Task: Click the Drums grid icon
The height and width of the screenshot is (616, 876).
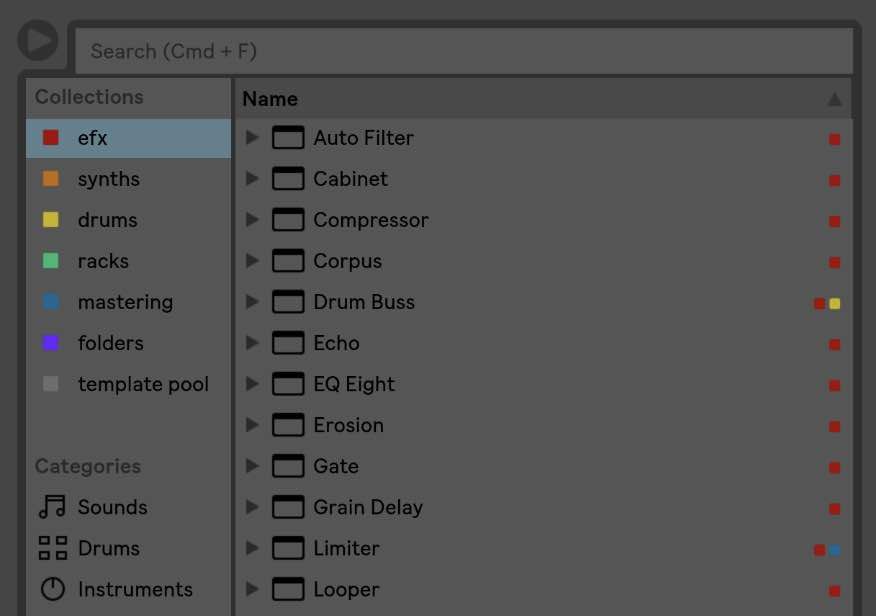Action: click(53, 548)
